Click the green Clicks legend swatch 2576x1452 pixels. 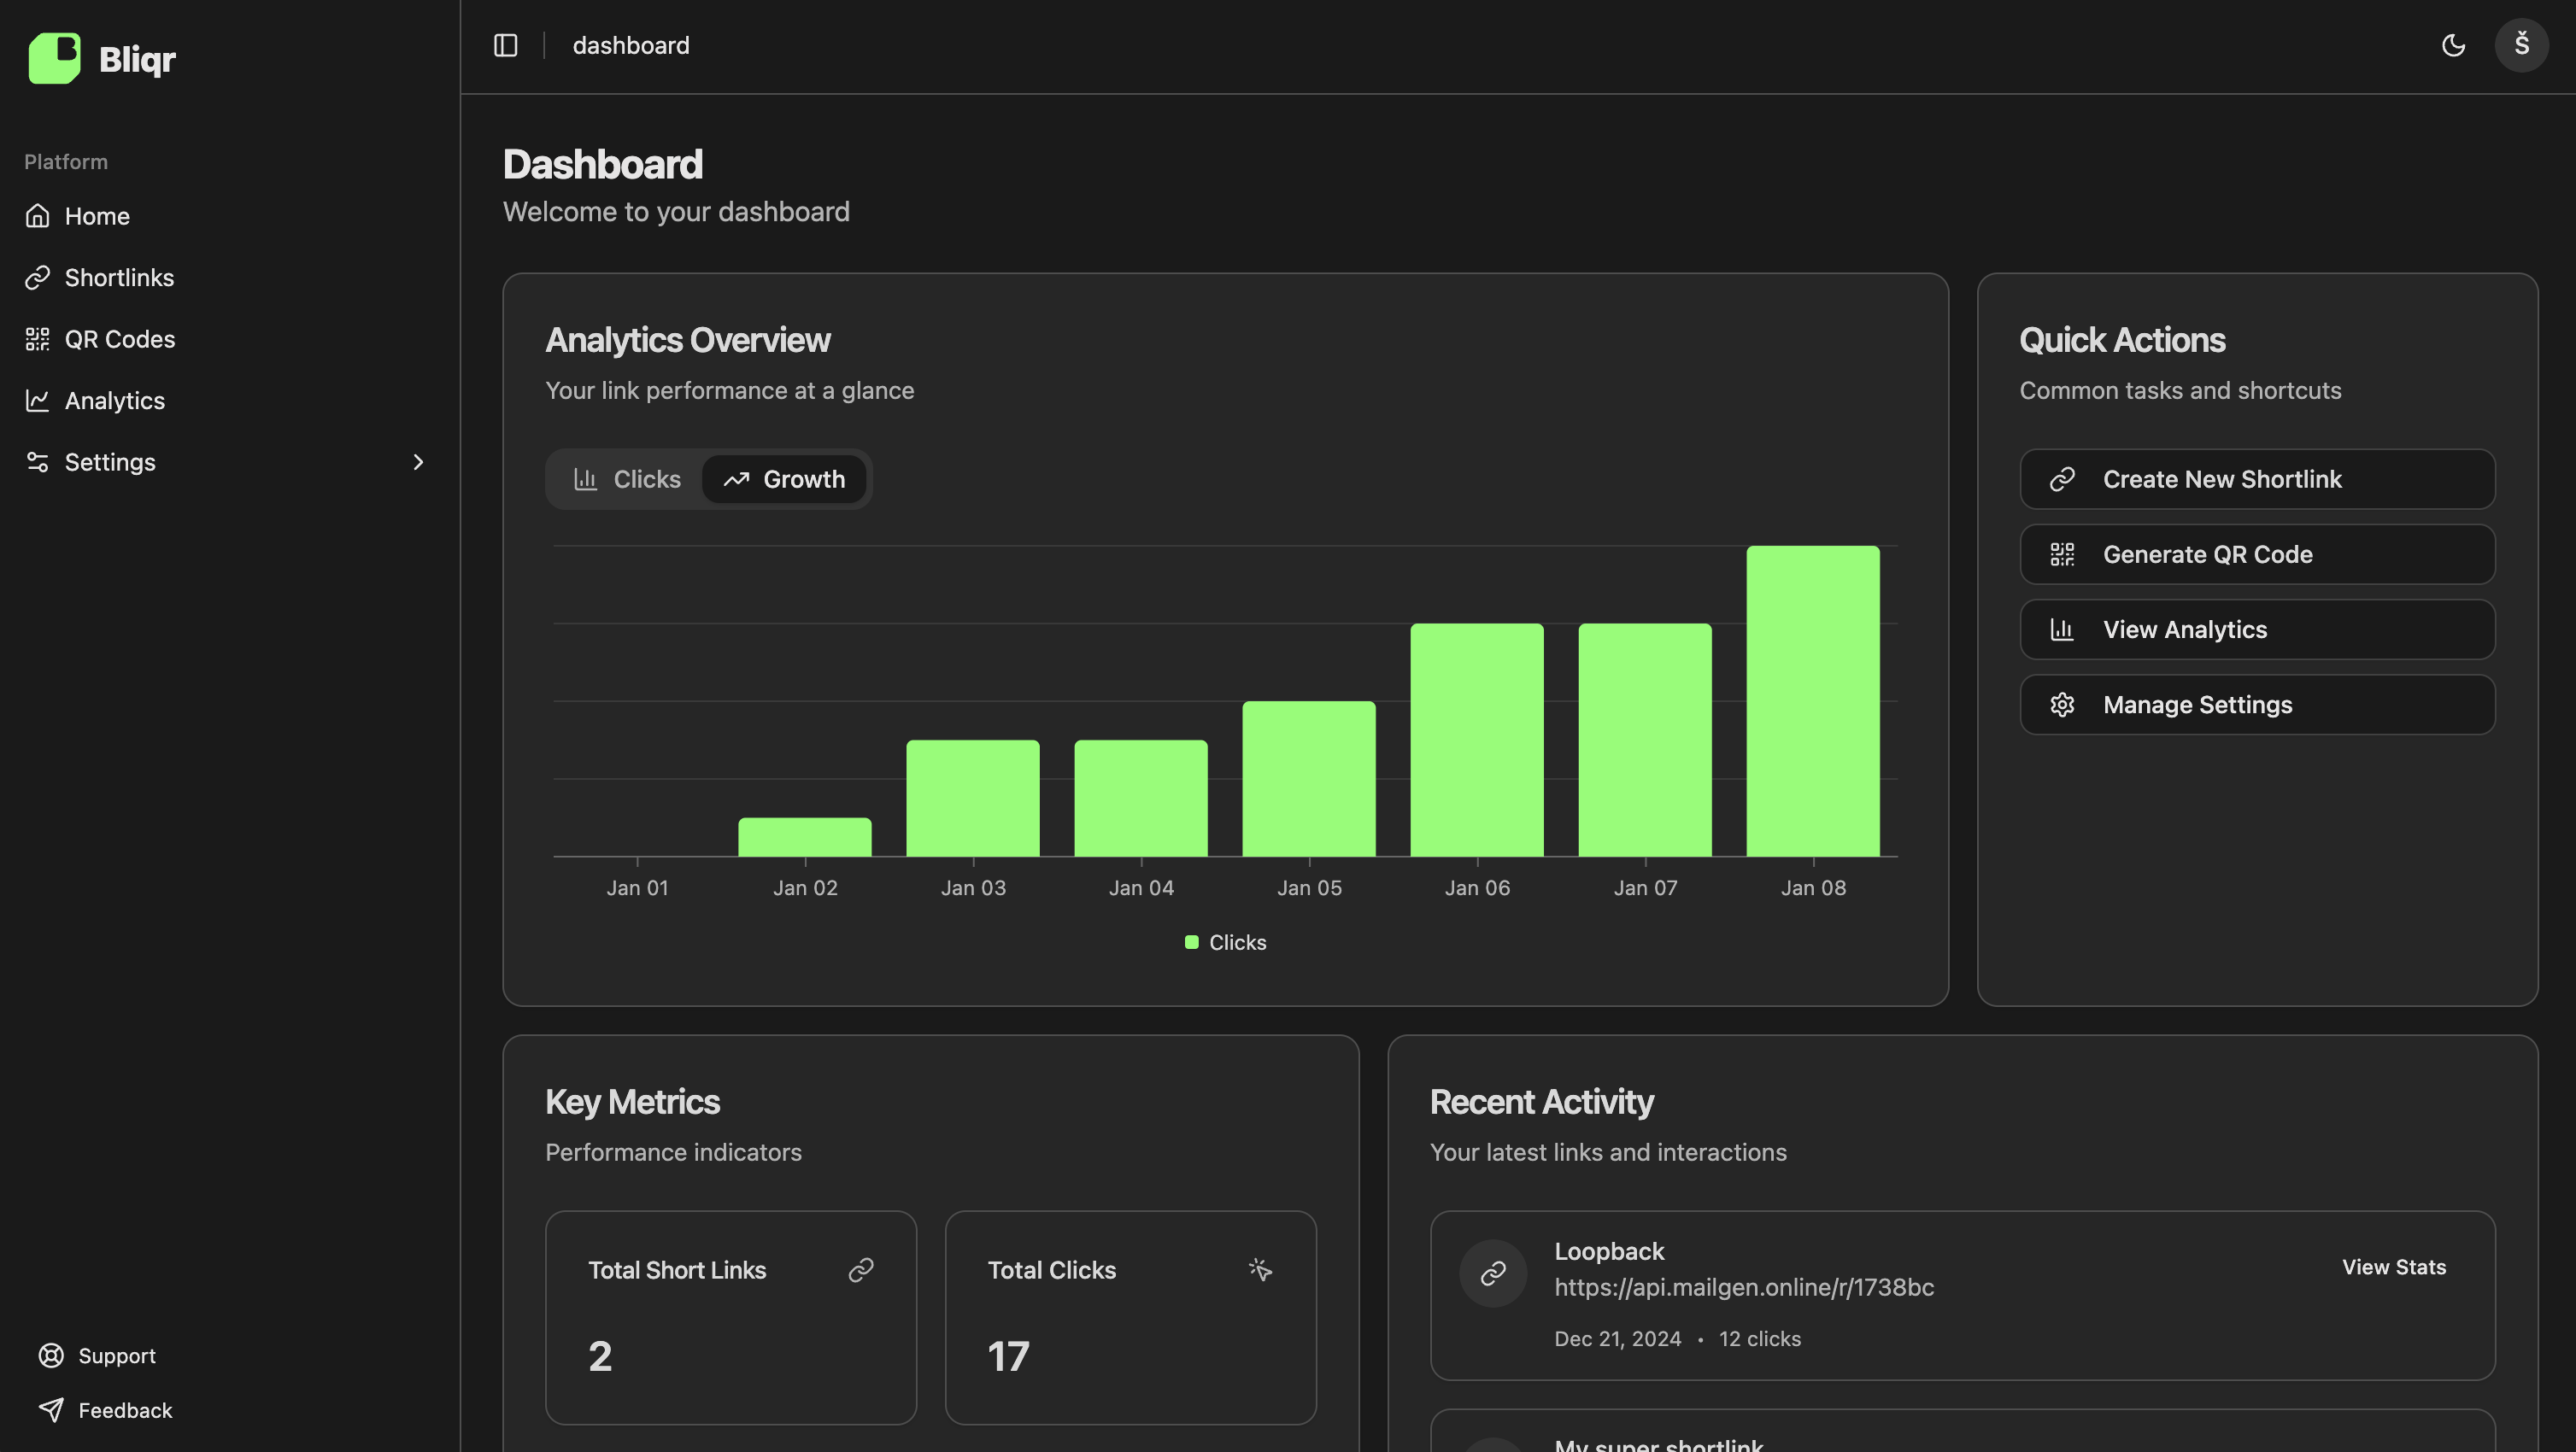pos(1191,942)
